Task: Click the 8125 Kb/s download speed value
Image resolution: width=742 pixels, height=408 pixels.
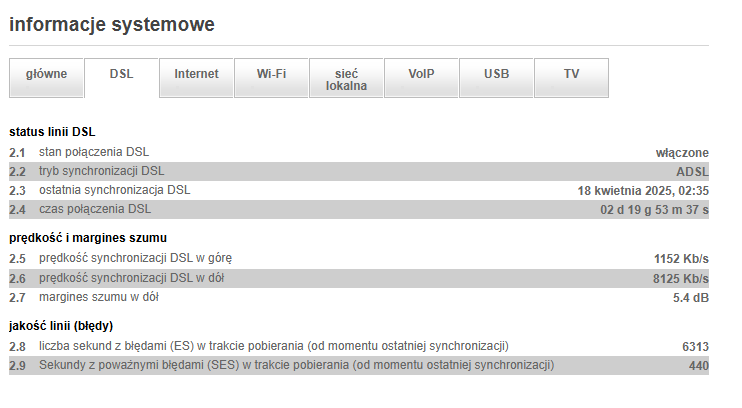Action: coord(681,278)
